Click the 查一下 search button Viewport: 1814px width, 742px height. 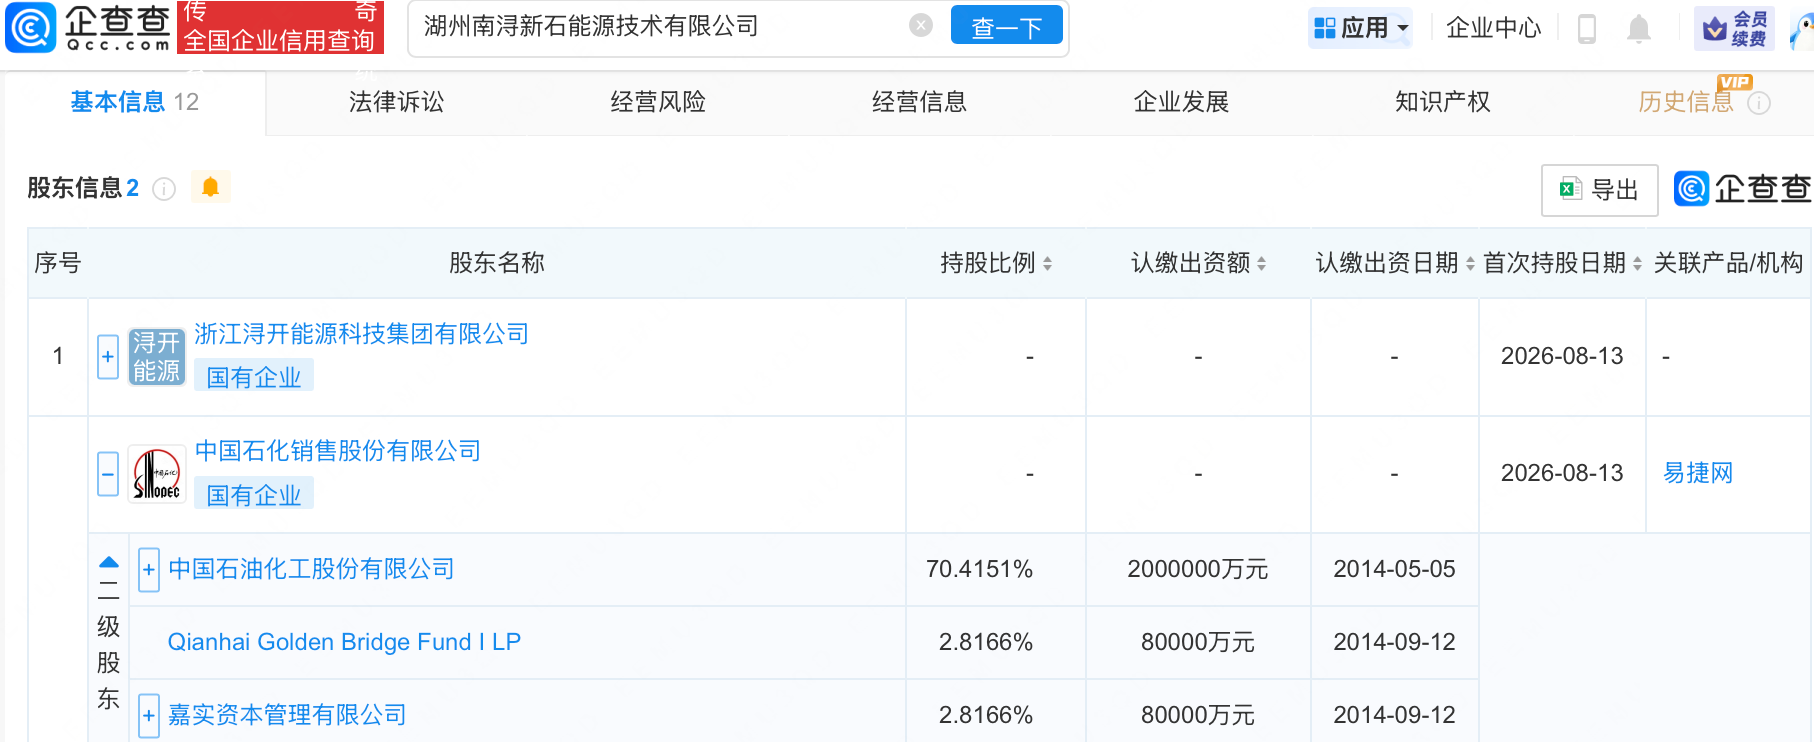coord(1007,27)
